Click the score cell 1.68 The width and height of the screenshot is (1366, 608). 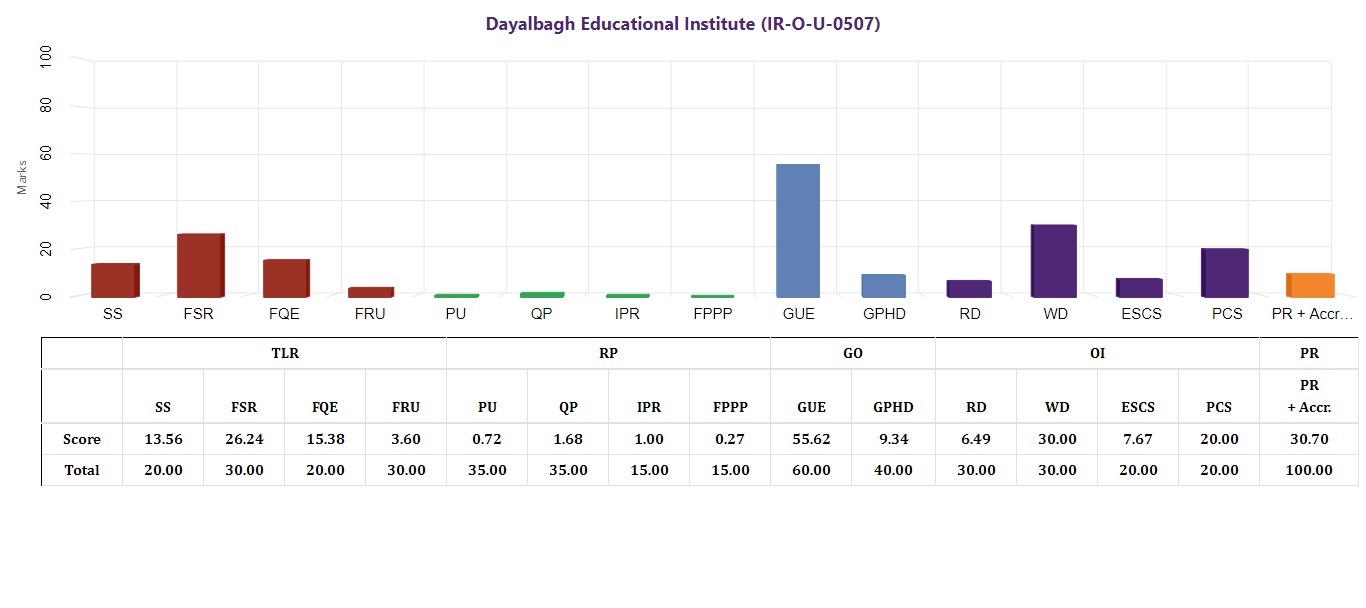(568, 439)
